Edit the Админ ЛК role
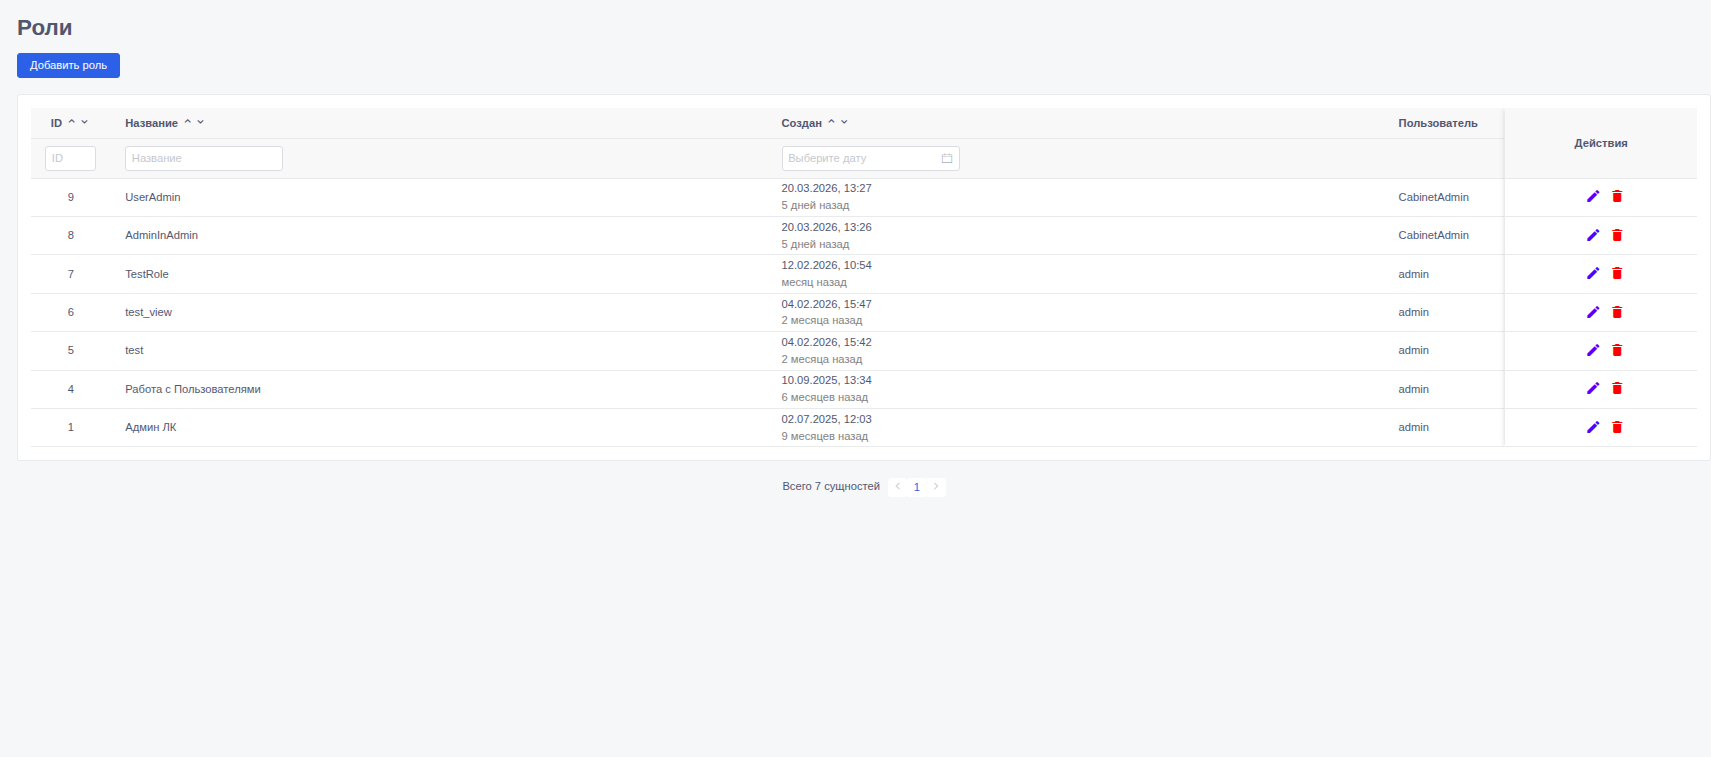Viewport: 1711px width, 757px height. pos(1593,427)
